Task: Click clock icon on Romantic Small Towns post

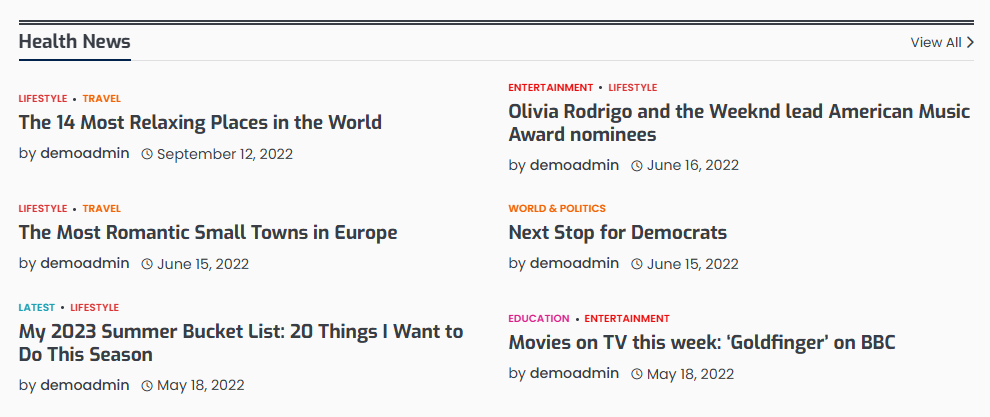Action: click(147, 264)
